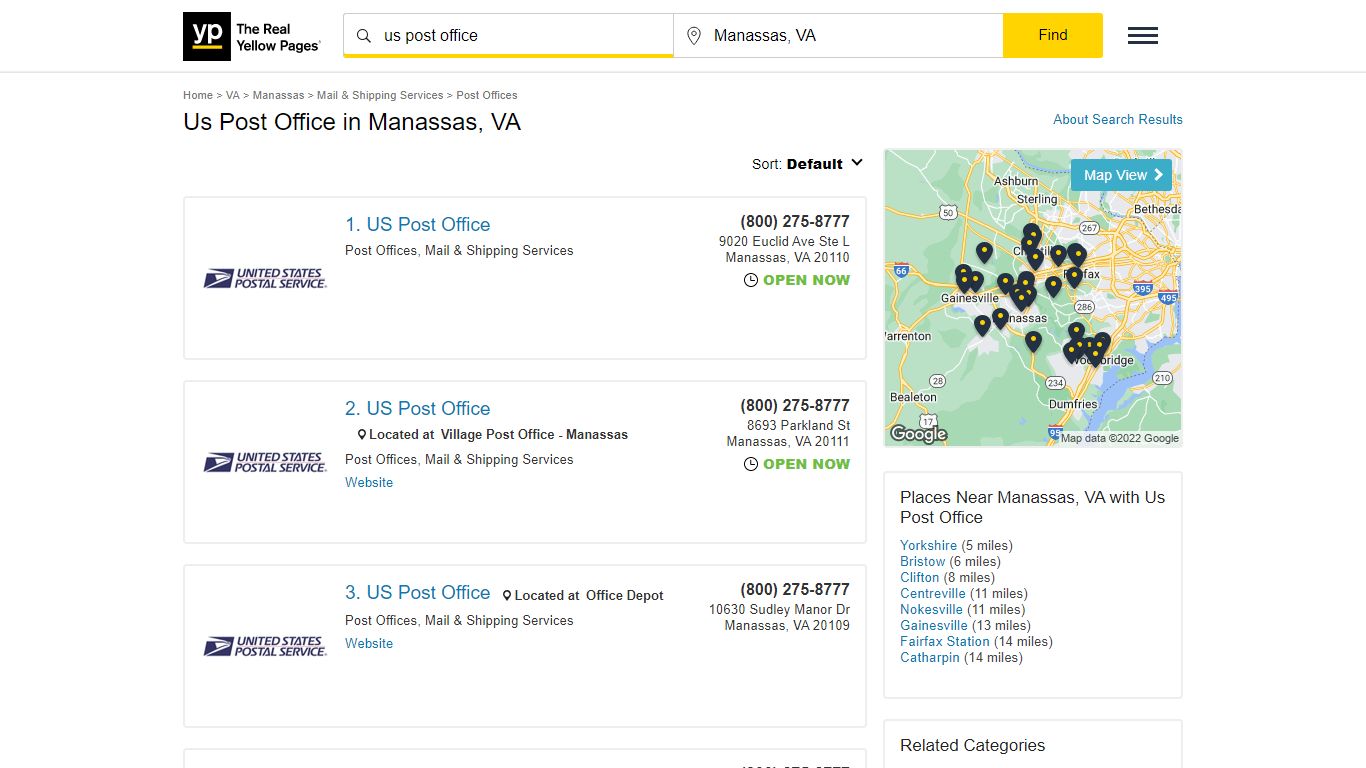The height and width of the screenshot is (768, 1366).
Task: Open Yorkshire nearby place
Action: (x=928, y=545)
